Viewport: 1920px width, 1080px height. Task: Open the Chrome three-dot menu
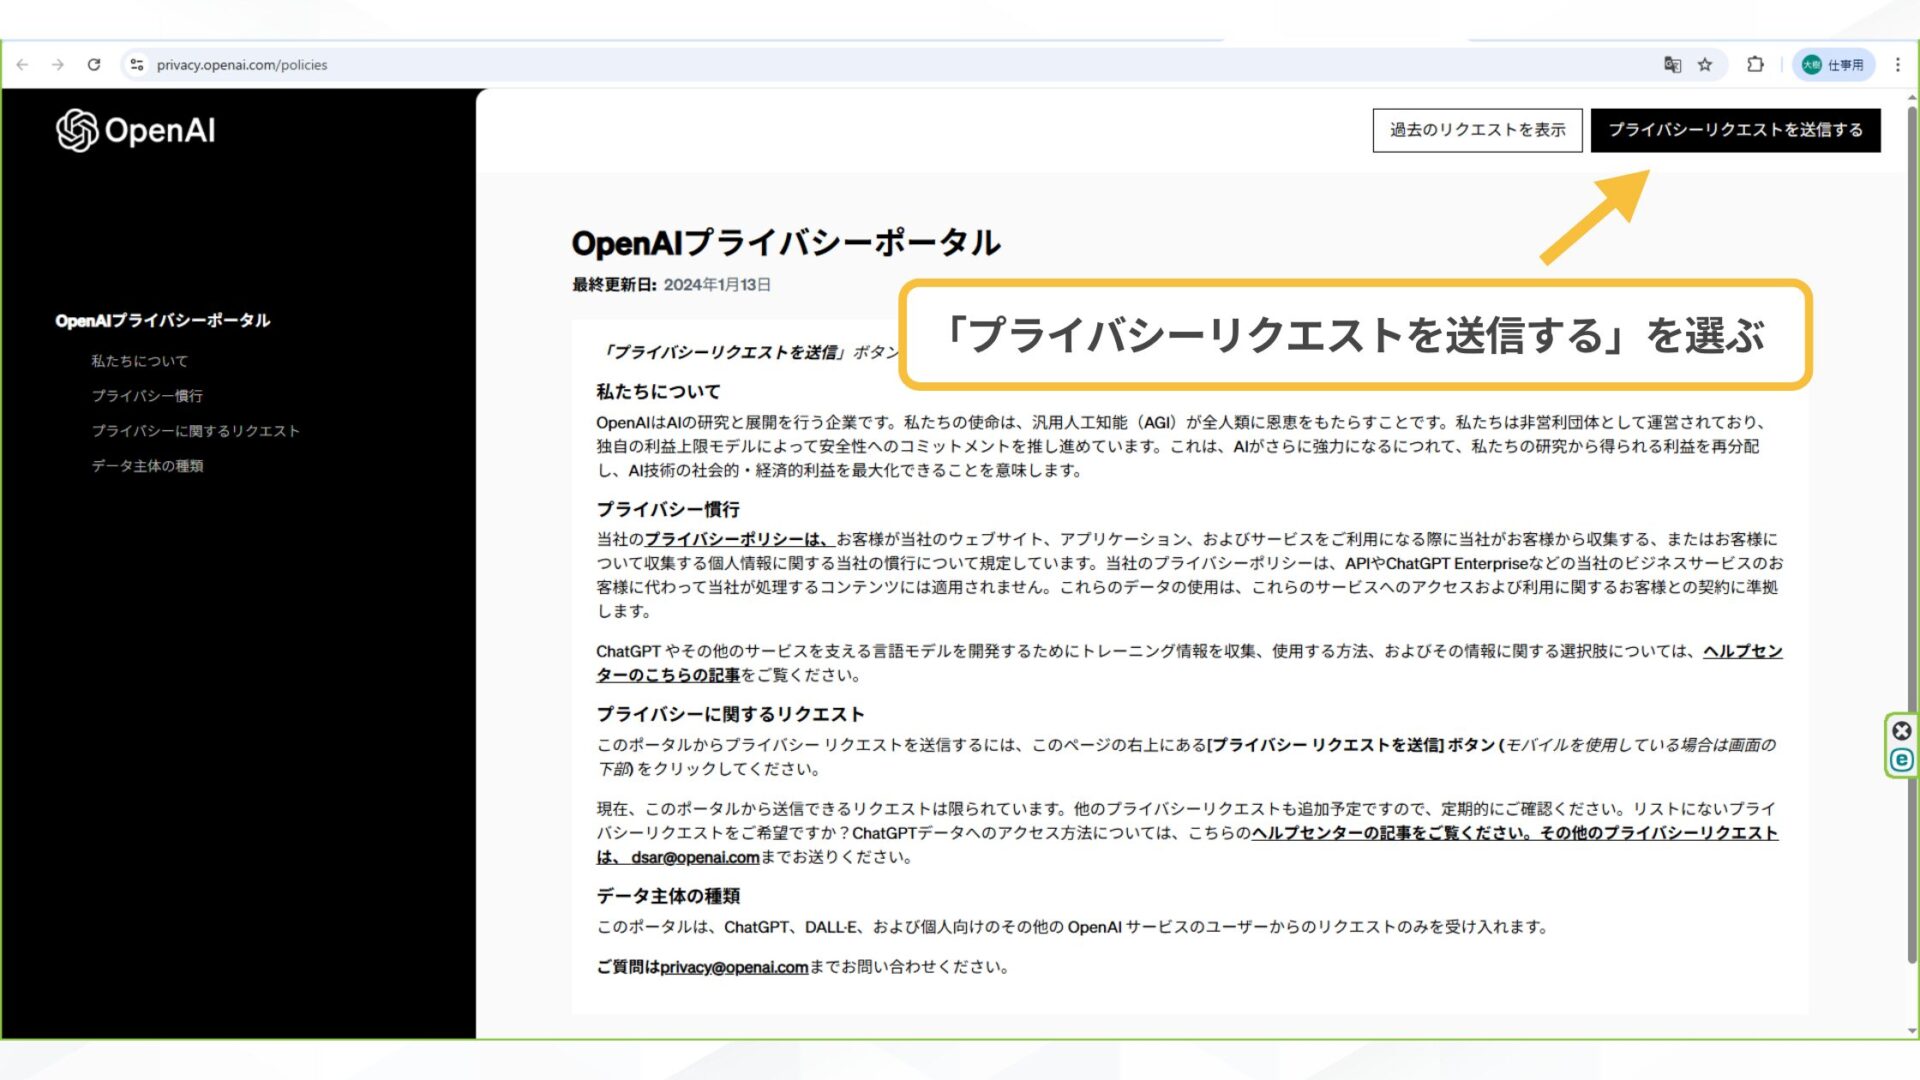1898,64
